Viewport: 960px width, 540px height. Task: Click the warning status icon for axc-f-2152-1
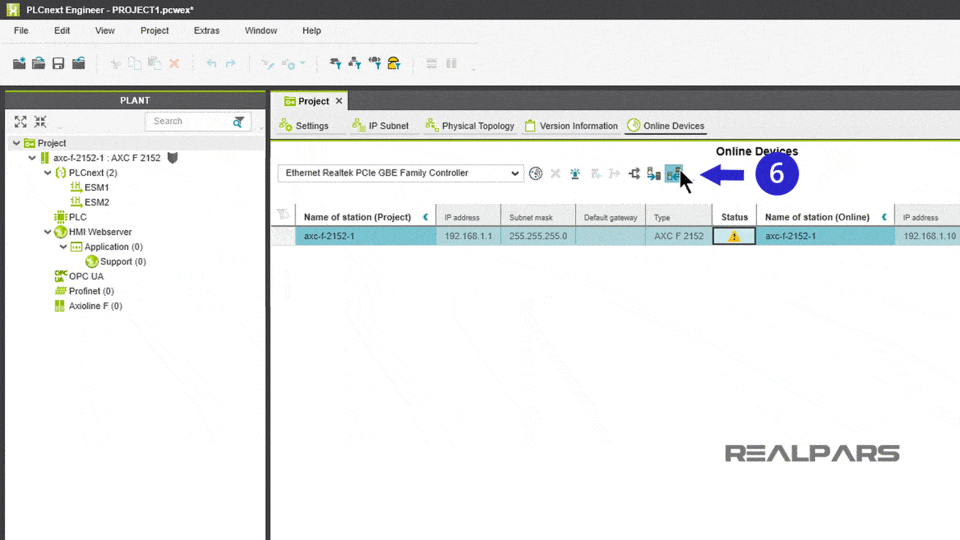coord(734,236)
